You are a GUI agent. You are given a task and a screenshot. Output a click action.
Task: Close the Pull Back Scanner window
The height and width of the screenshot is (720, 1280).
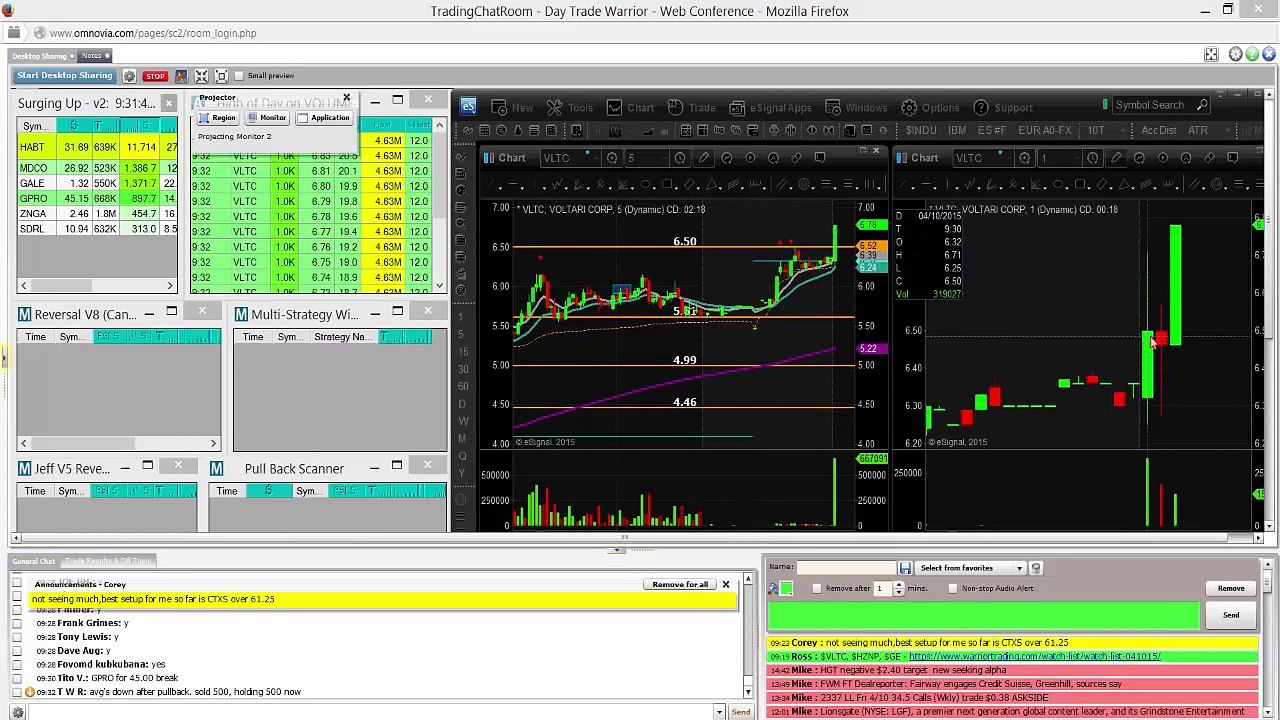427,465
